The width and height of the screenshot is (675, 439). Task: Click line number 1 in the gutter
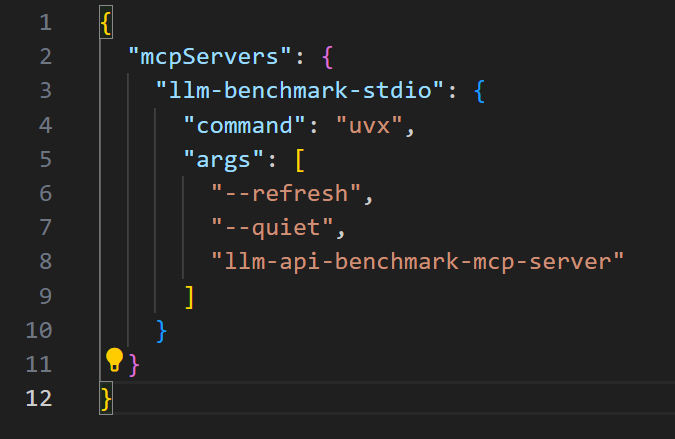coord(45,23)
